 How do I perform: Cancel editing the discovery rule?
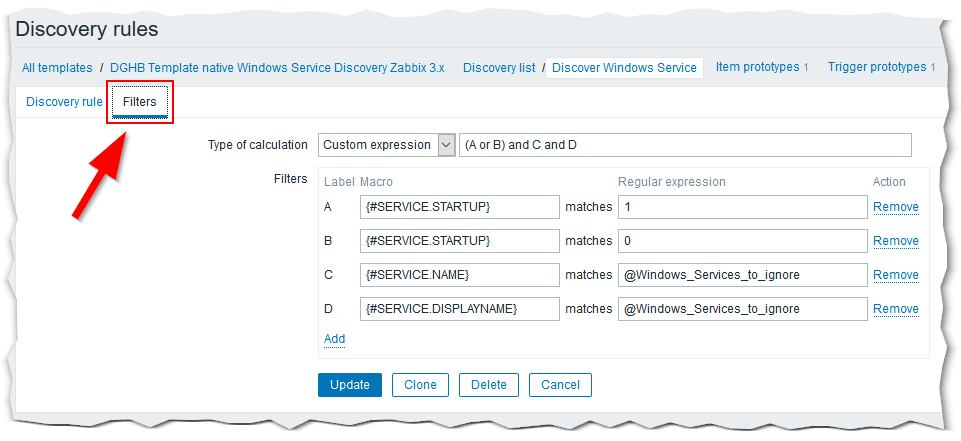pyautogui.click(x=560, y=385)
